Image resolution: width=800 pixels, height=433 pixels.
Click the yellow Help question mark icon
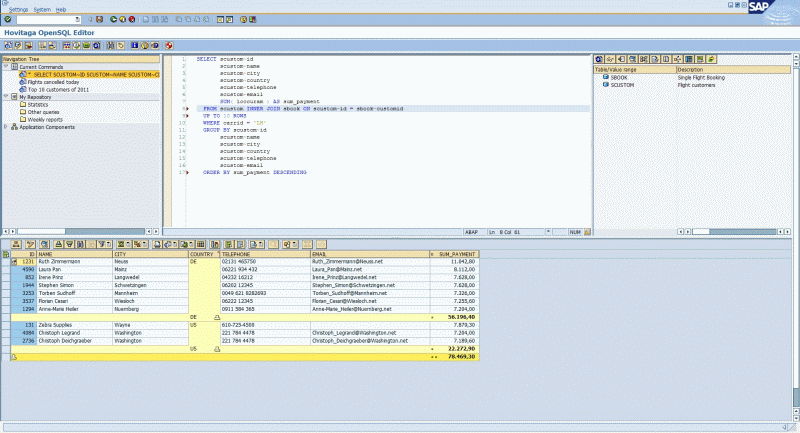243,19
